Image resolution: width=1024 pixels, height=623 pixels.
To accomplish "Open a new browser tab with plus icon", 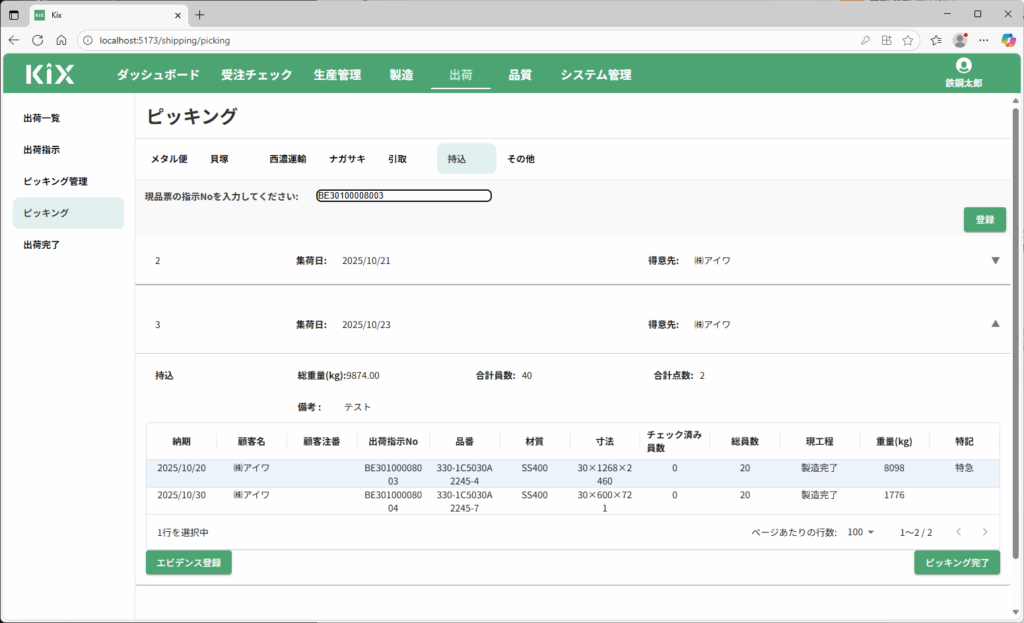I will point(200,14).
